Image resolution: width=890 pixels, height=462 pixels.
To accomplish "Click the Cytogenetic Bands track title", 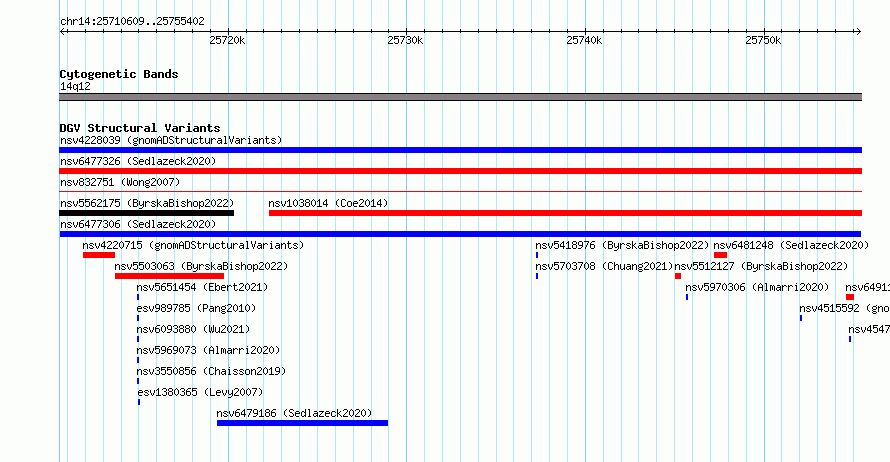I will [119, 74].
